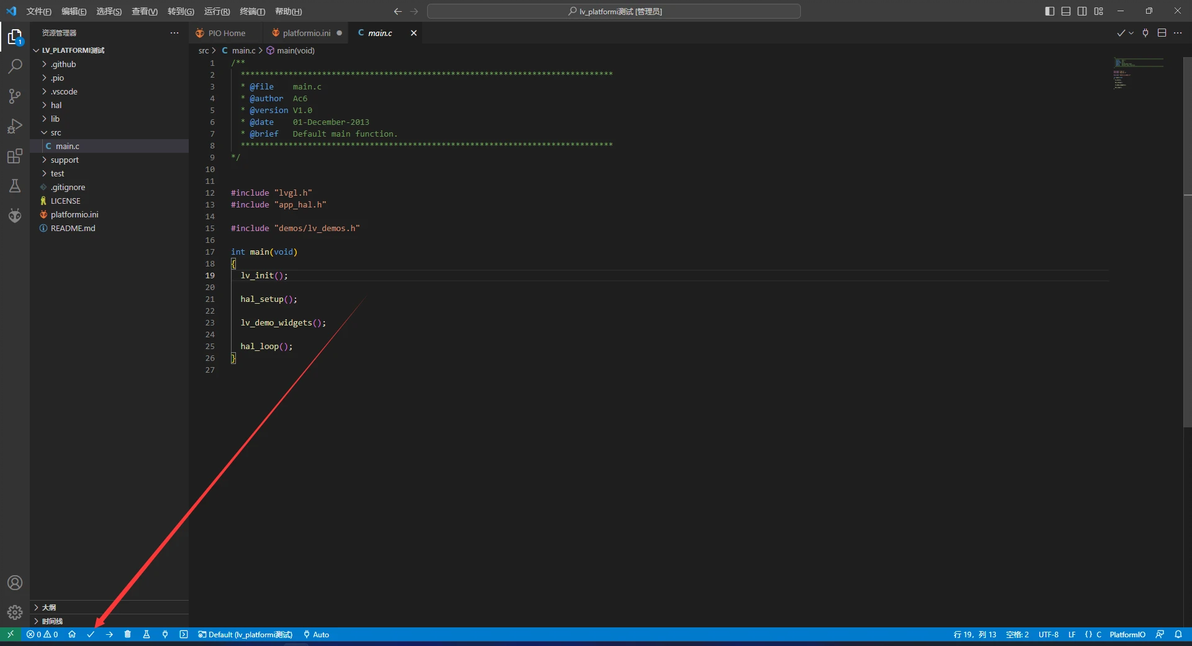Click the Serial Monitor plug icon in status bar
The height and width of the screenshot is (646, 1192).
[x=165, y=635]
